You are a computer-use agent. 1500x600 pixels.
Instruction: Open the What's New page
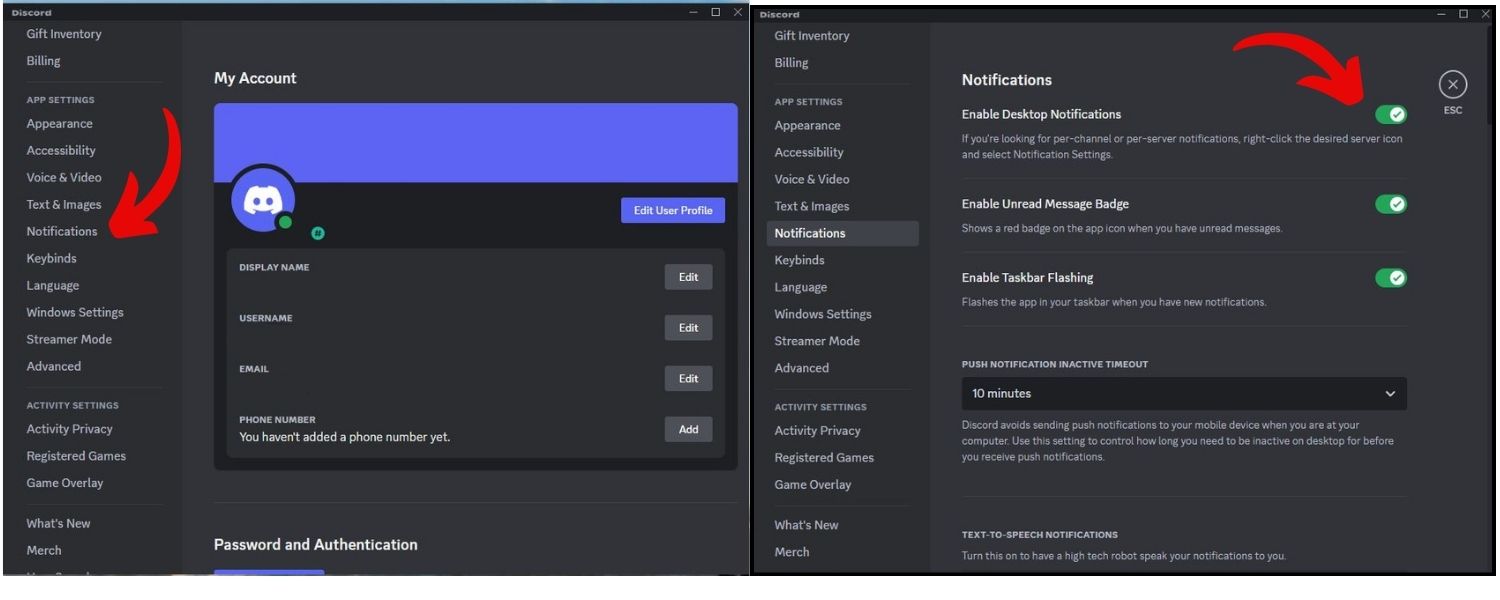point(58,522)
